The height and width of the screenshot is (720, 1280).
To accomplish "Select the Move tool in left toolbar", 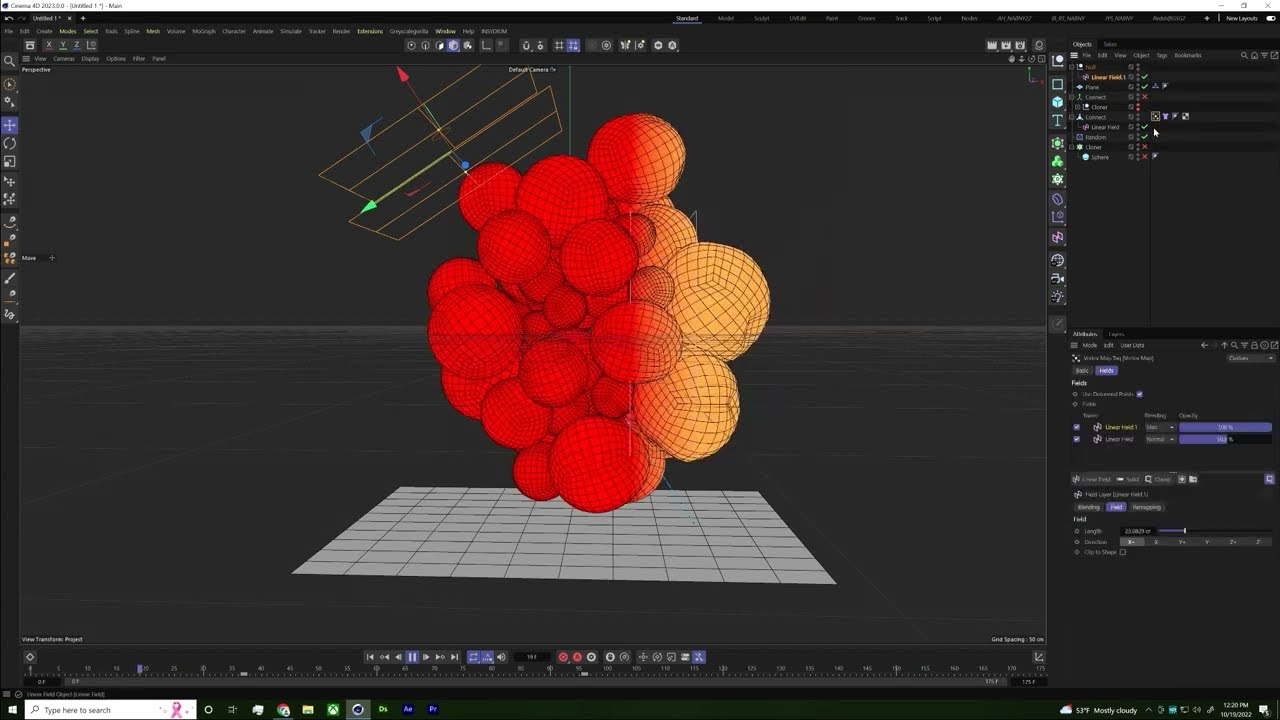I will 10,125.
